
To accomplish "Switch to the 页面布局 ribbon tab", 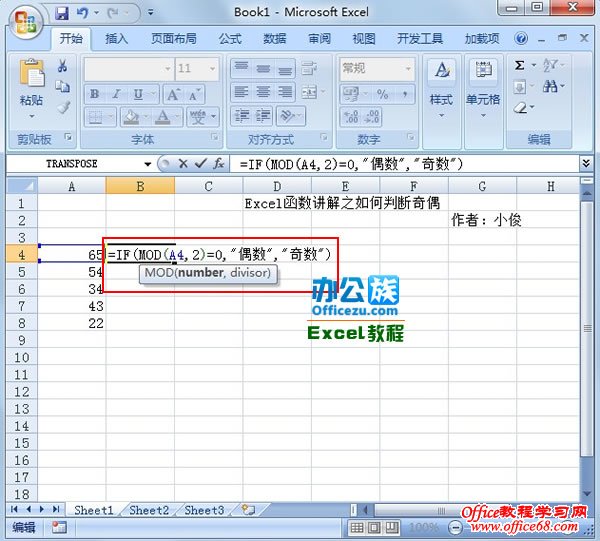I will 174,39.
